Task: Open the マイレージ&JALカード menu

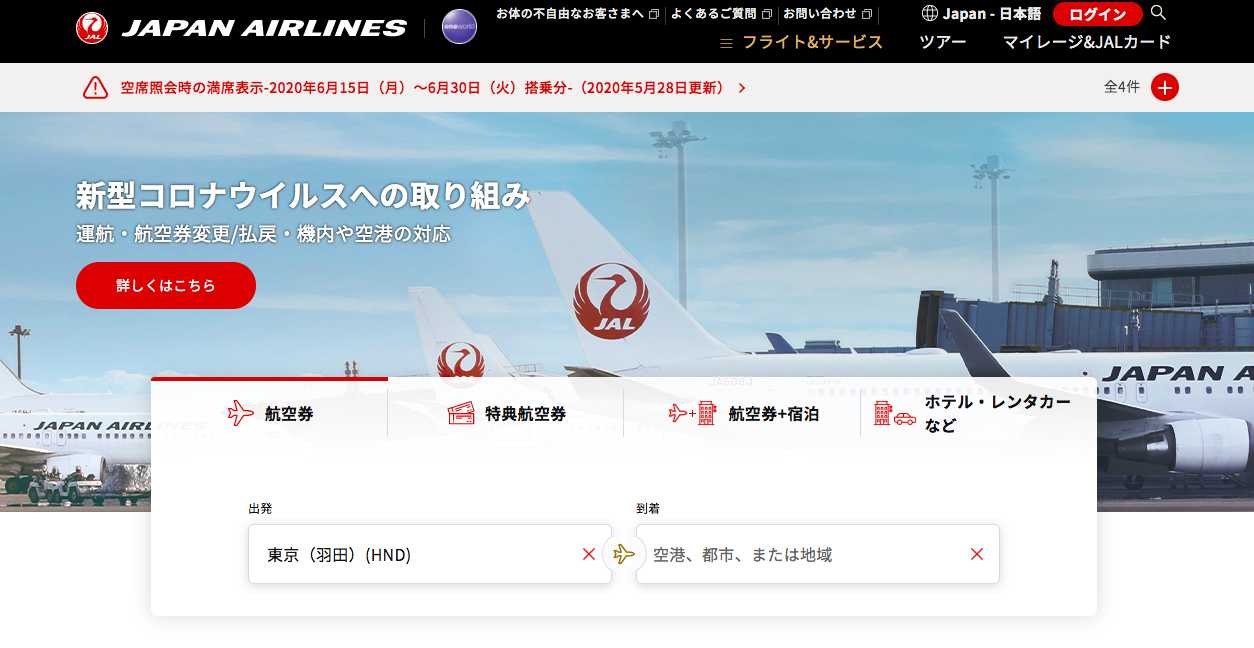Action: coord(1087,42)
